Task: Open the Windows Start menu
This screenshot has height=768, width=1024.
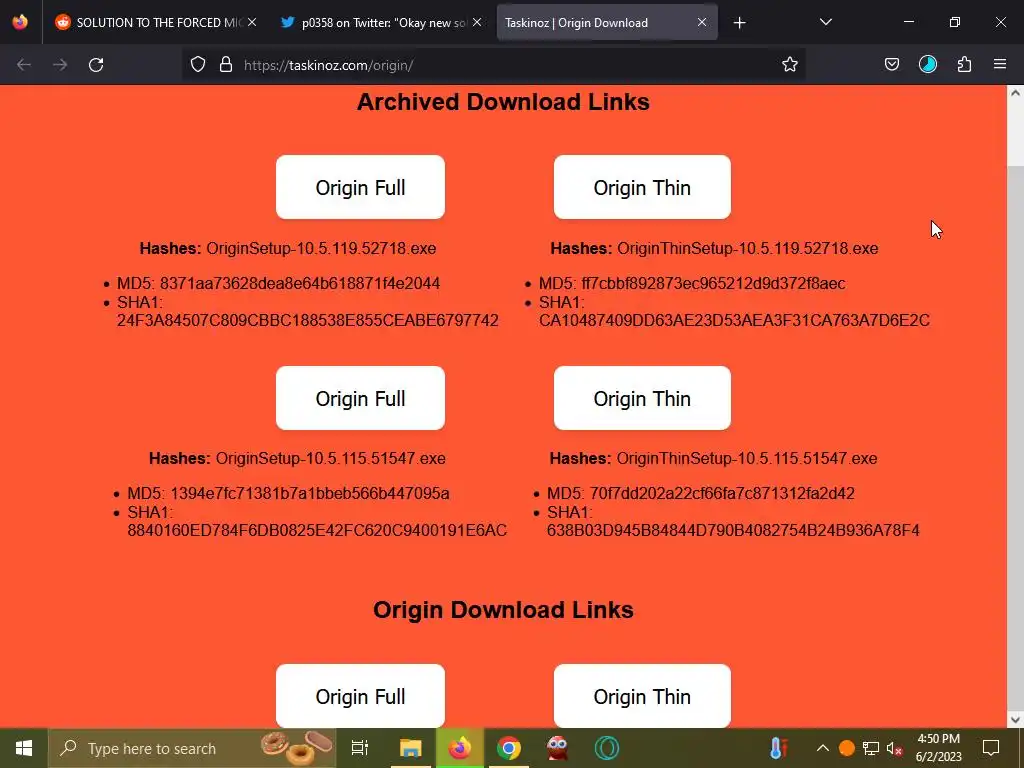Action: (24, 748)
